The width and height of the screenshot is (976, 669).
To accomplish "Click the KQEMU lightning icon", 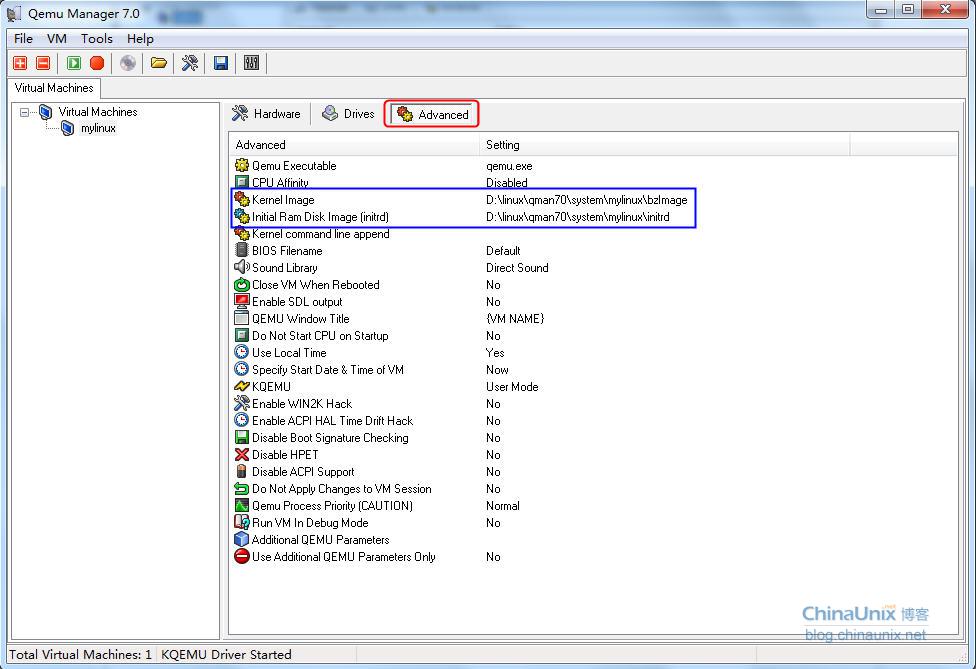I will pos(242,386).
